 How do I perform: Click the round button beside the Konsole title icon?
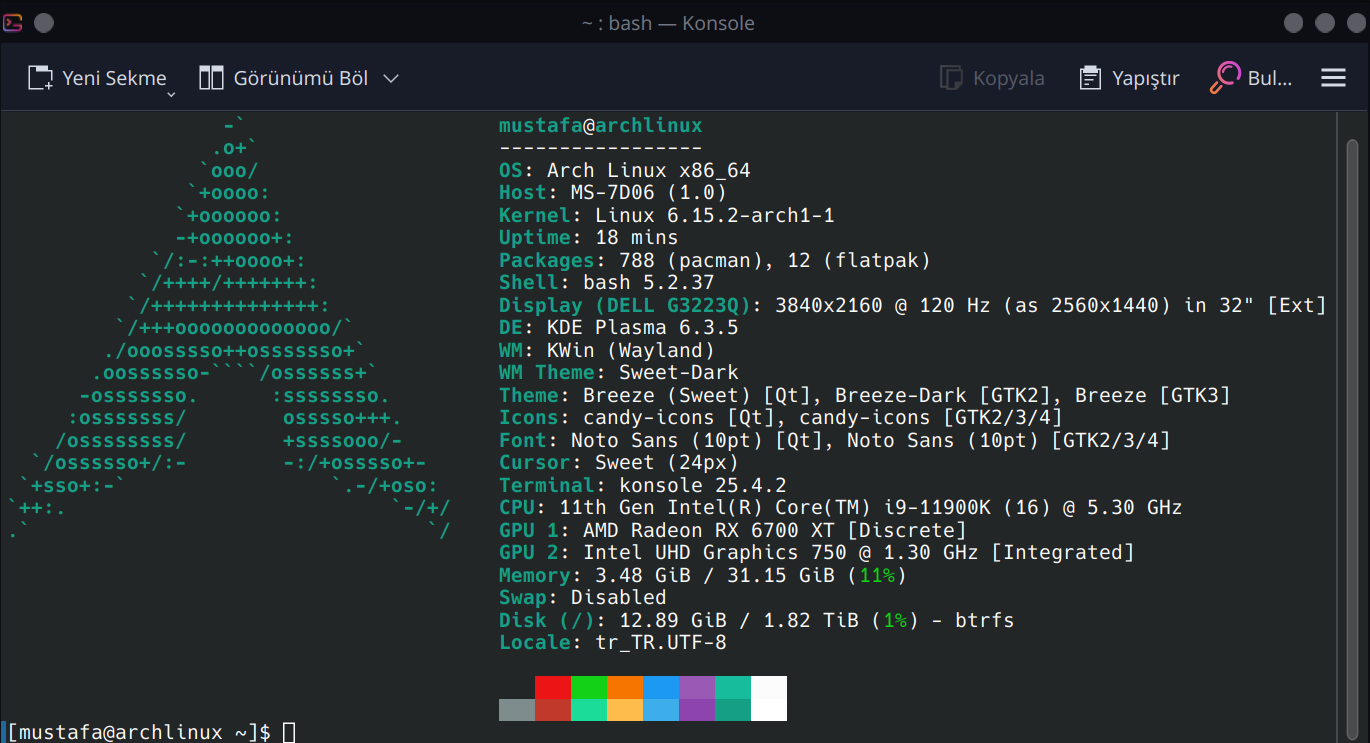coord(44,23)
